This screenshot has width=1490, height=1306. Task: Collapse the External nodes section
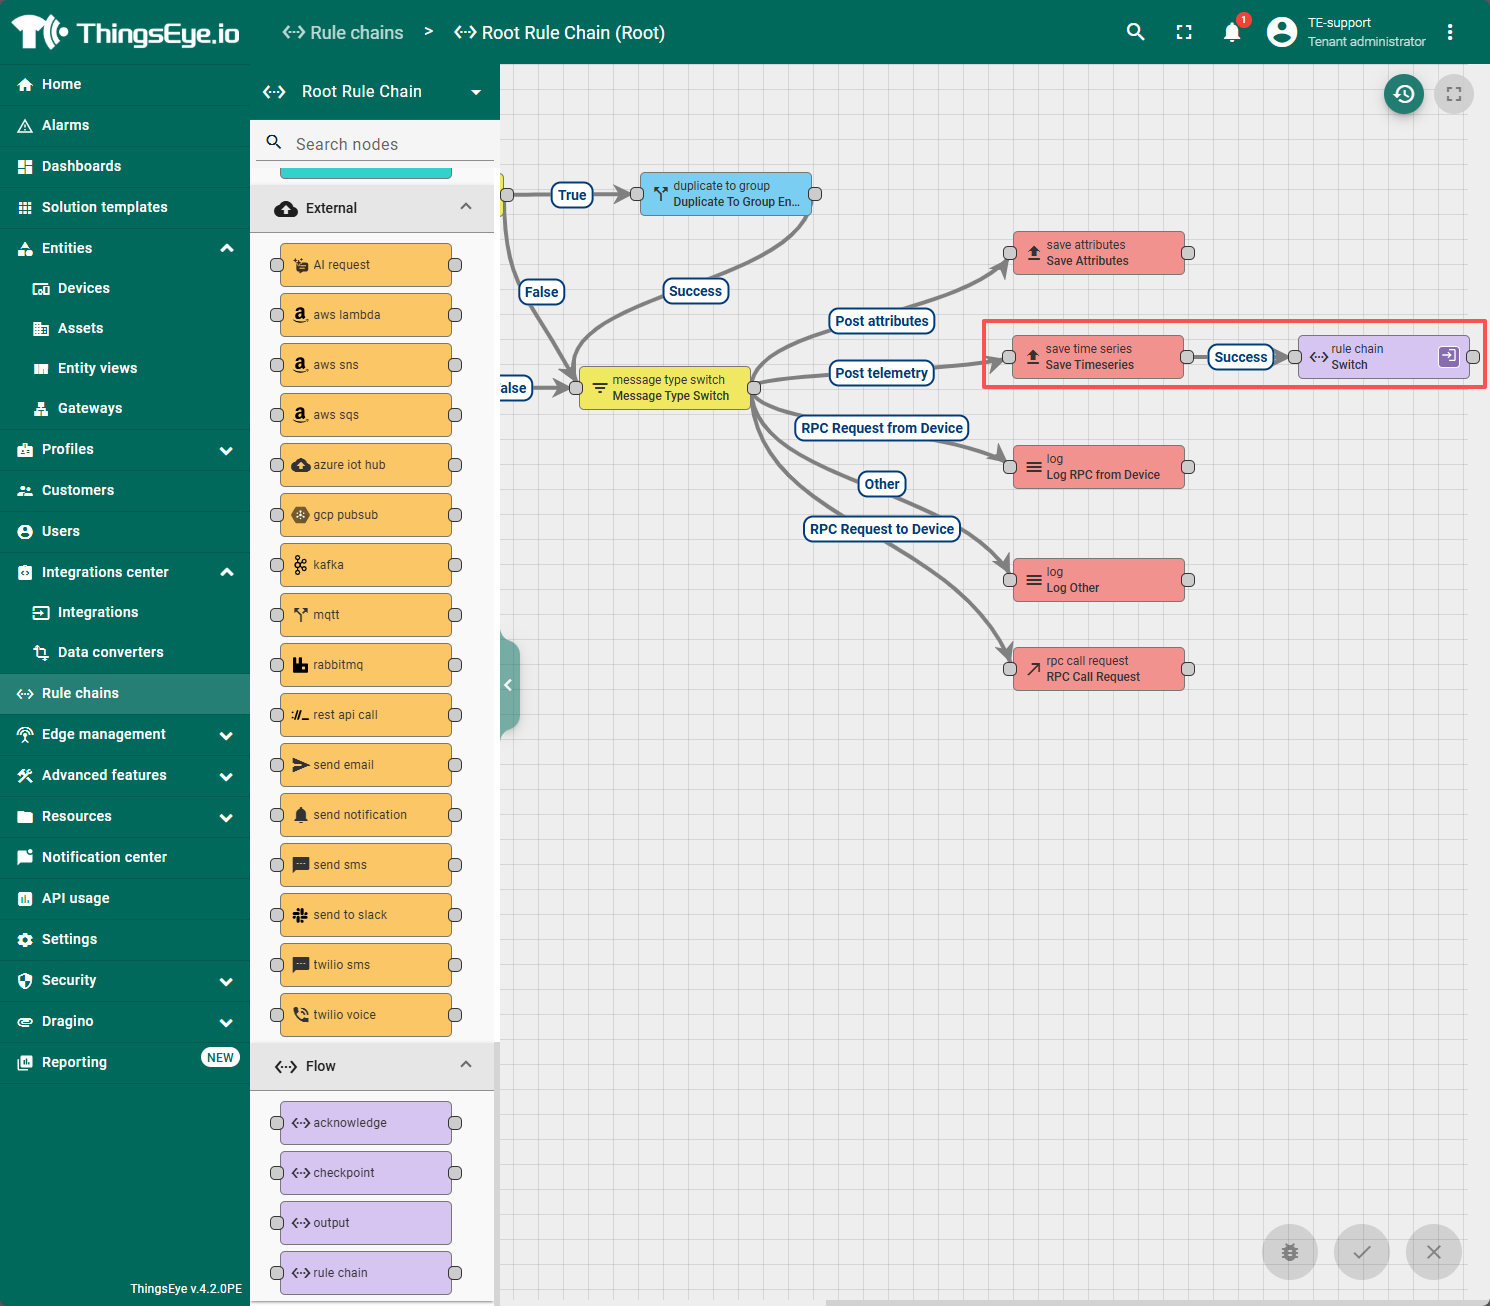point(466,207)
